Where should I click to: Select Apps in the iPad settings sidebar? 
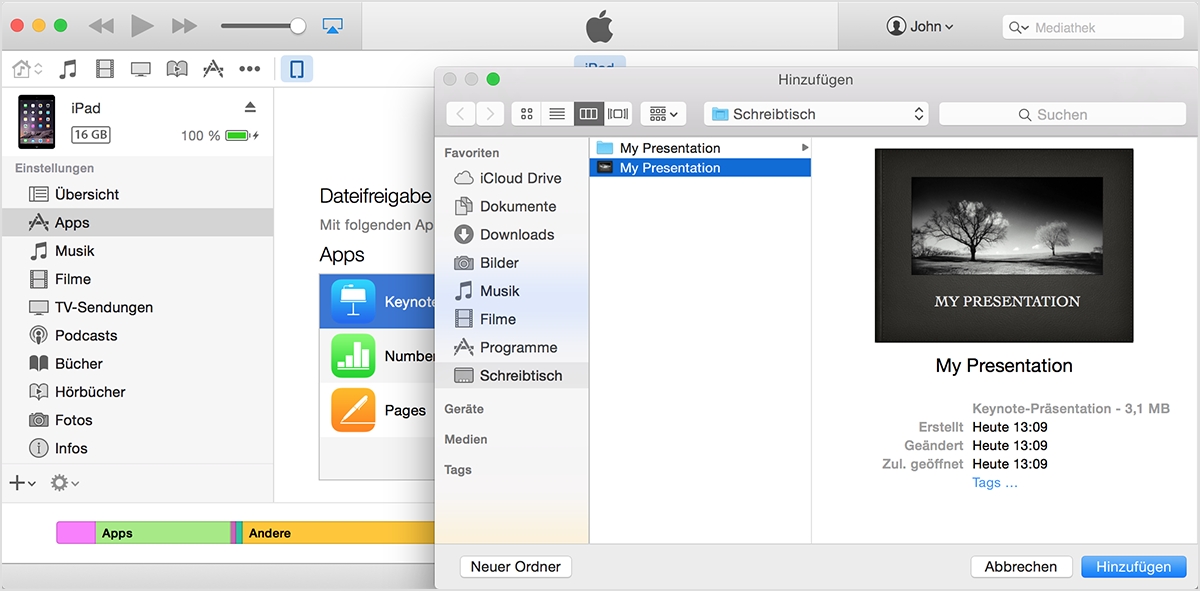137,223
